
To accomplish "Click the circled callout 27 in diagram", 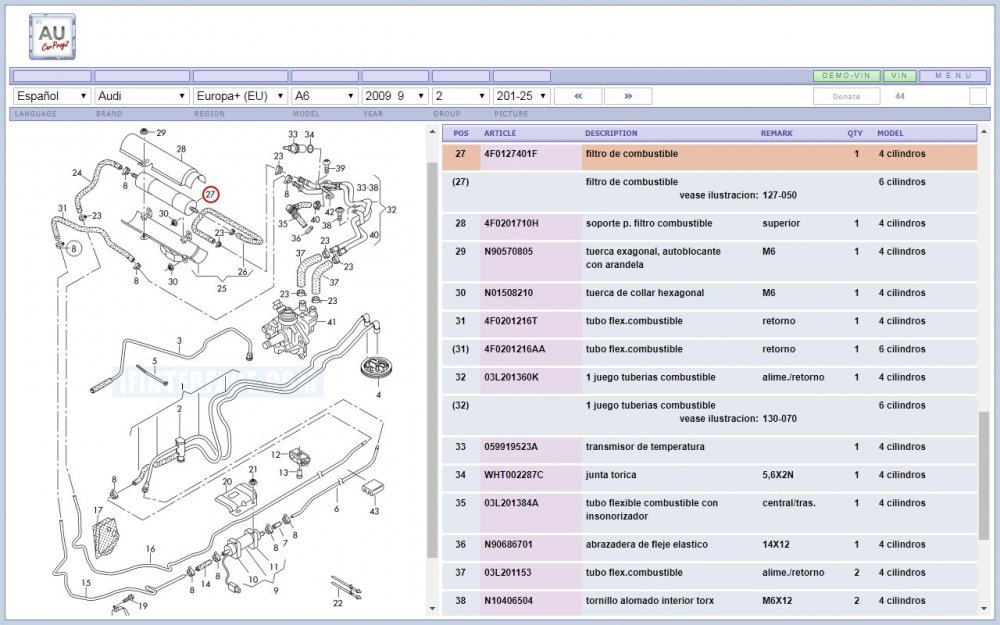I will tap(210, 195).
